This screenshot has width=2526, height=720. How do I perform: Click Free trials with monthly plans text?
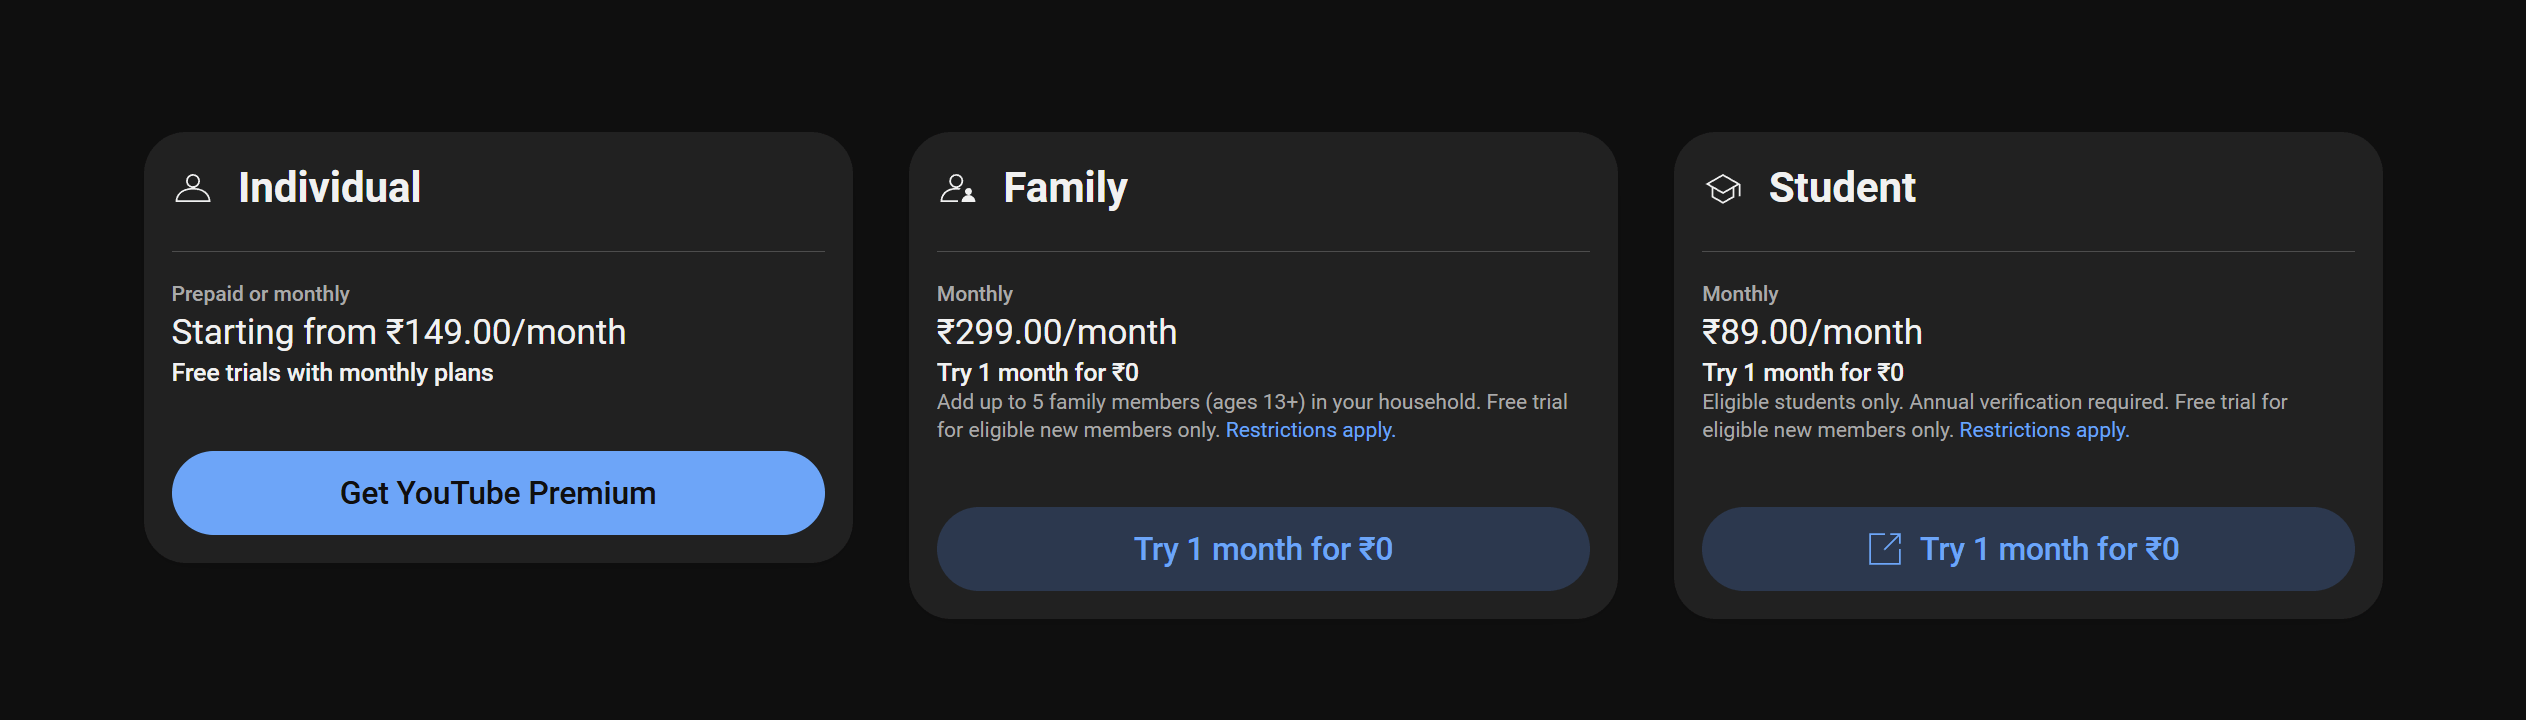click(332, 373)
